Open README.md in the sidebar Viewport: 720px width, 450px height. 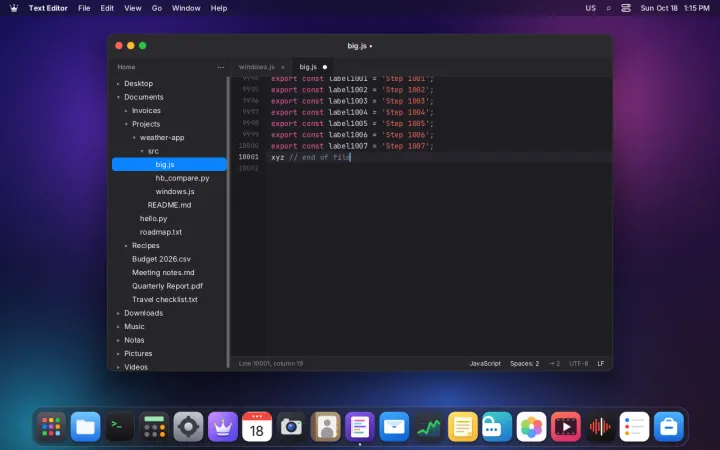169,205
